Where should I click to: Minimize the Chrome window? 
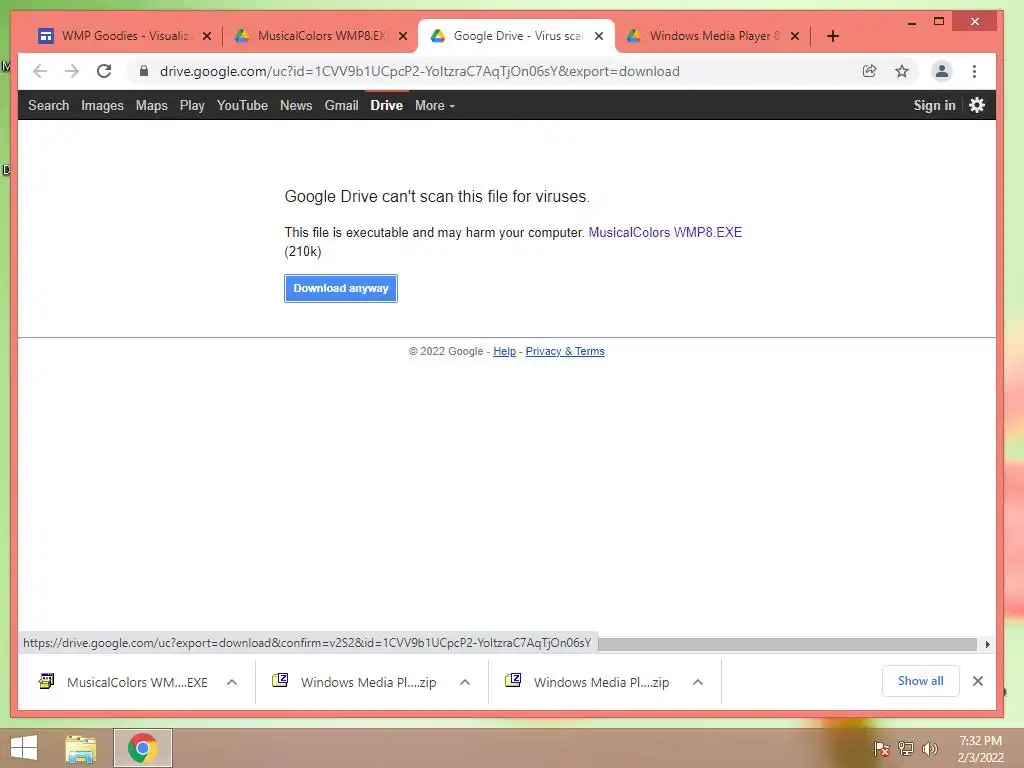pyautogui.click(x=912, y=22)
